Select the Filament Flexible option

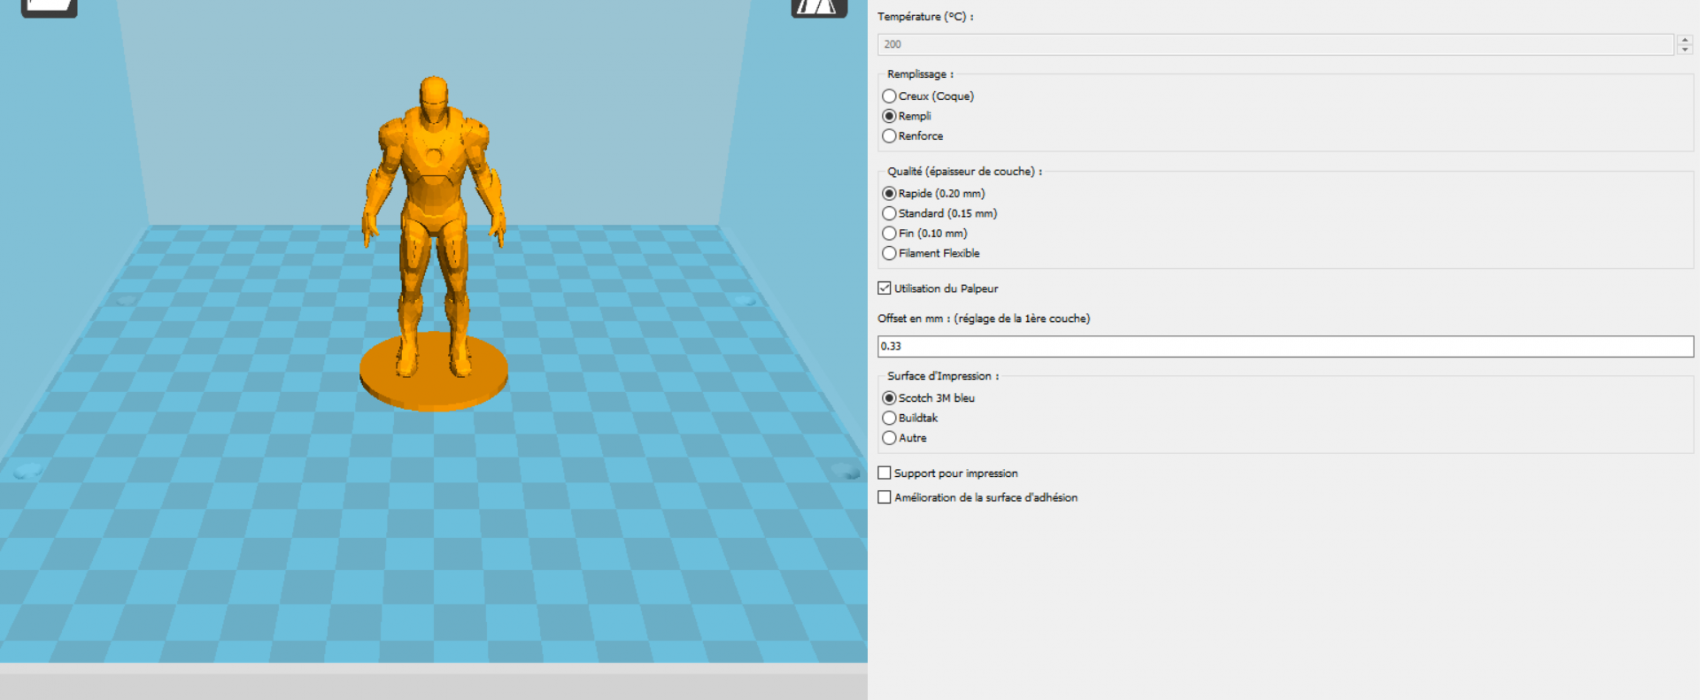pyautogui.click(x=931, y=253)
